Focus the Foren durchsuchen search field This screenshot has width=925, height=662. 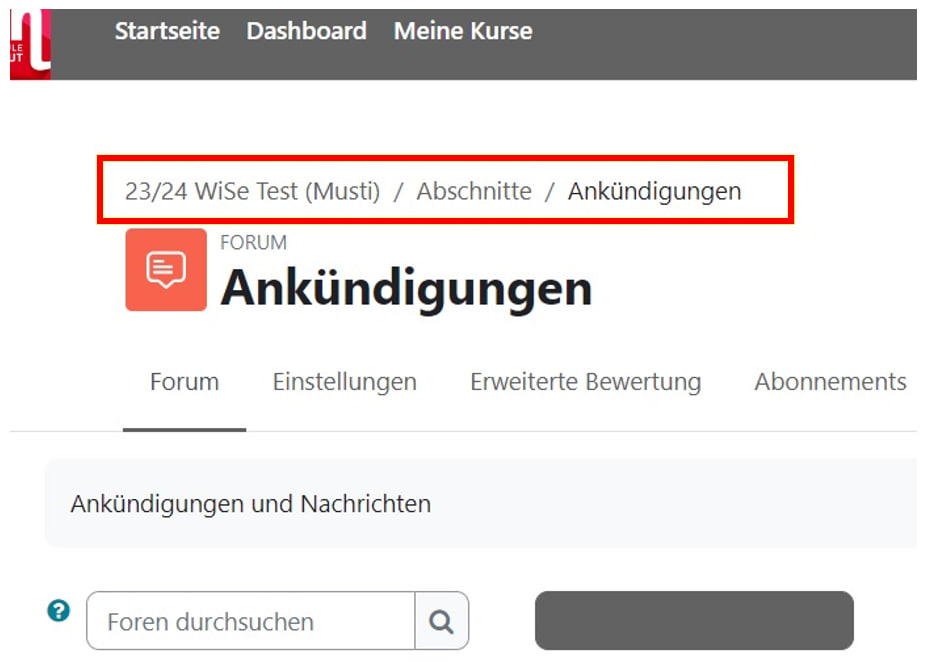(250, 621)
